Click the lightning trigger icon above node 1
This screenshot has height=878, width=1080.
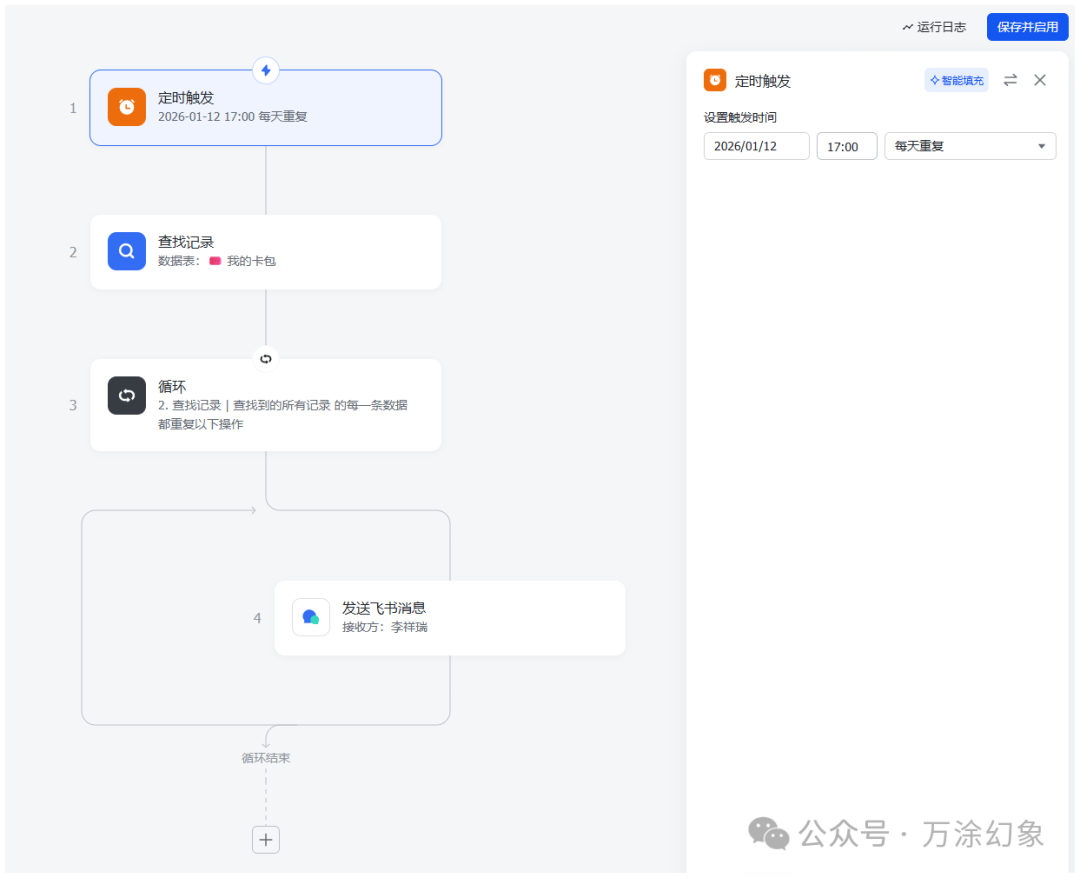[x=265, y=71]
